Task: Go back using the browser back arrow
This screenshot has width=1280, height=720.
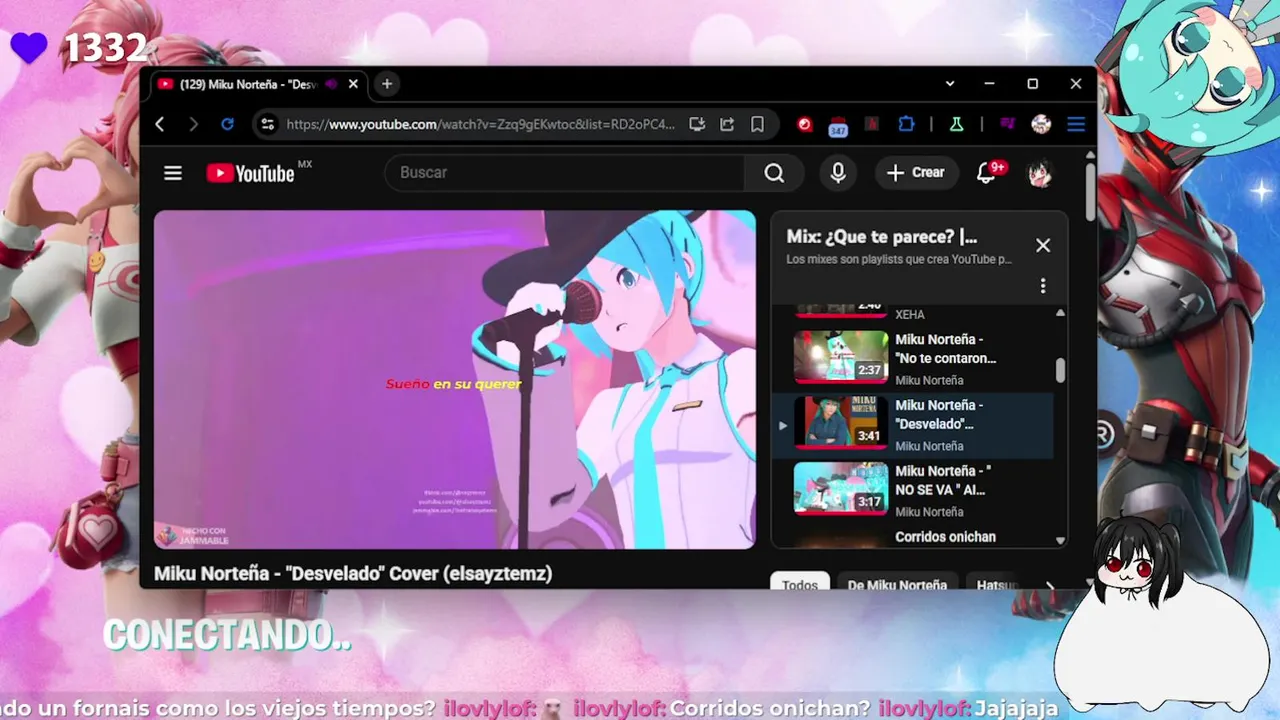Action: coord(160,124)
